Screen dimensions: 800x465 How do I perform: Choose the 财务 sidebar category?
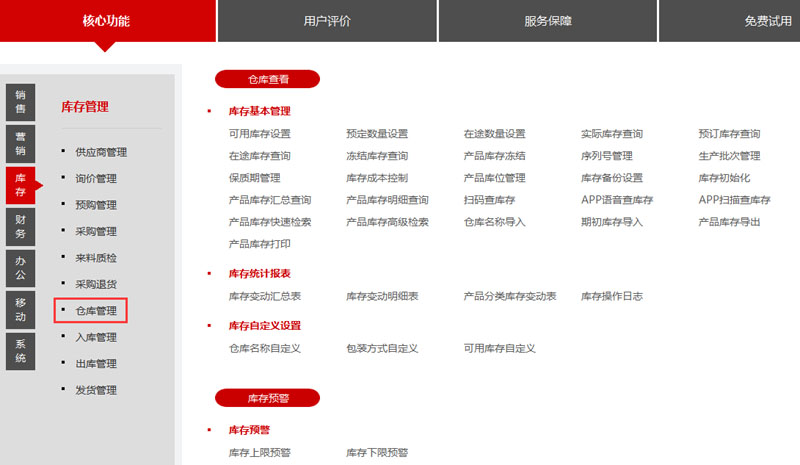20,226
